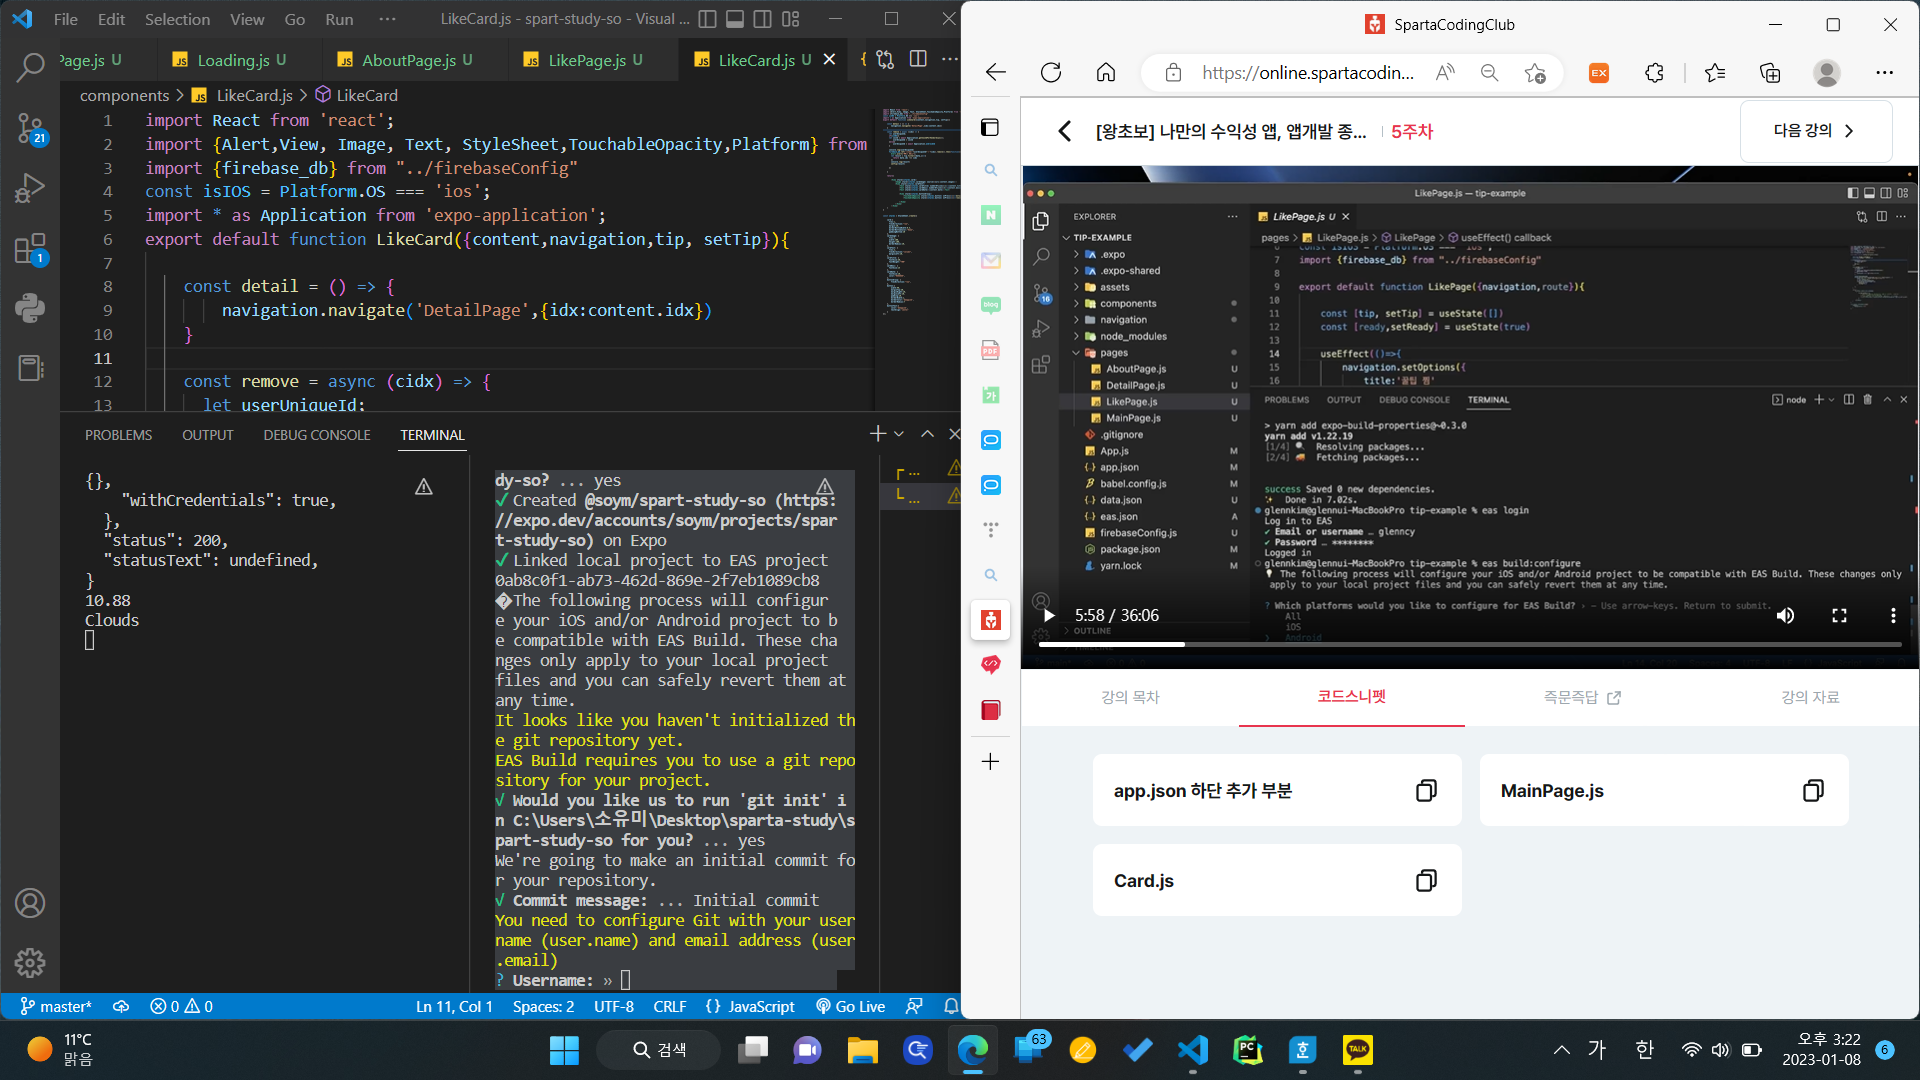Copy the Card.js code snippet
The height and width of the screenshot is (1080, 1920).
pos(1426,881)
